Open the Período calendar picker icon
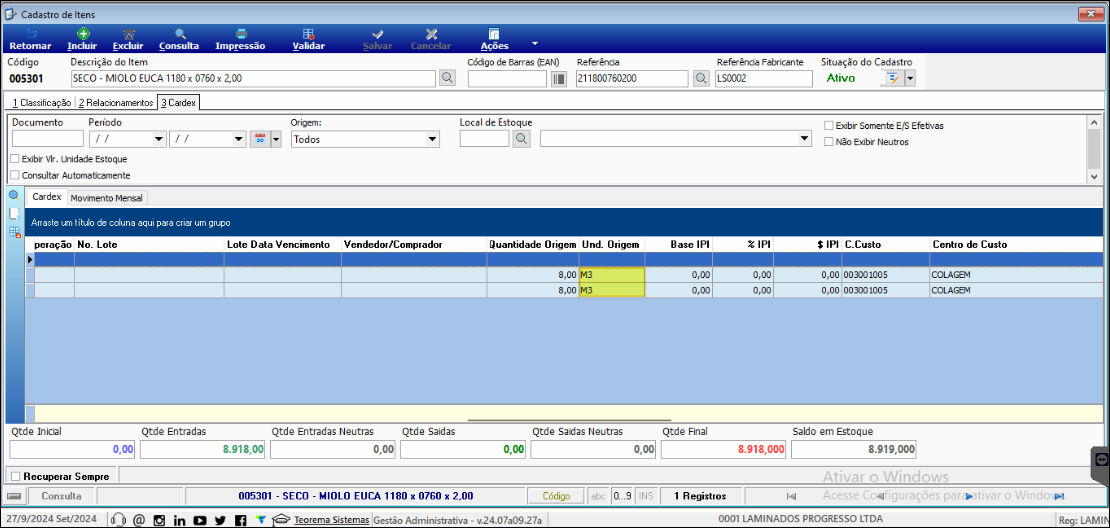The height and width of the screenshot is (528, 1110). point(259,139)
